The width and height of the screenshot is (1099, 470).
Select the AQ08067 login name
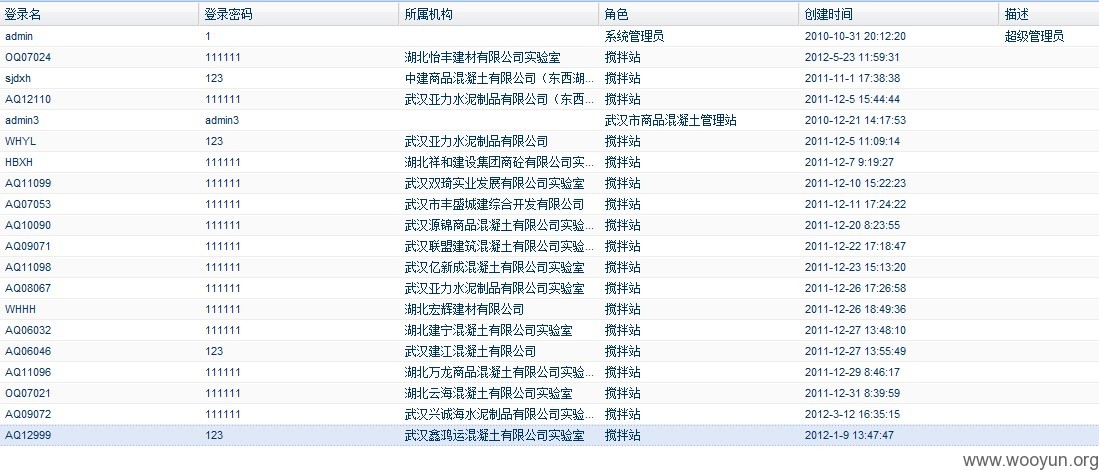[28, 289]
